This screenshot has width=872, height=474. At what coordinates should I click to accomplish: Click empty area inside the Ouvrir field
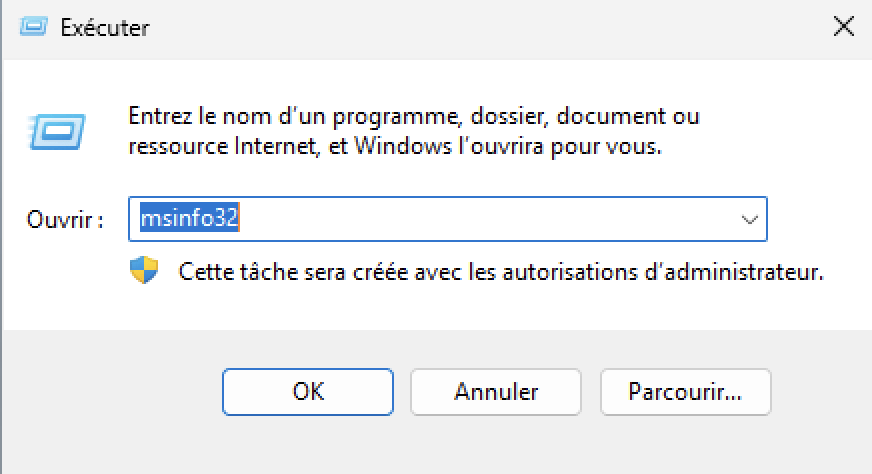[x=484, y=219]
